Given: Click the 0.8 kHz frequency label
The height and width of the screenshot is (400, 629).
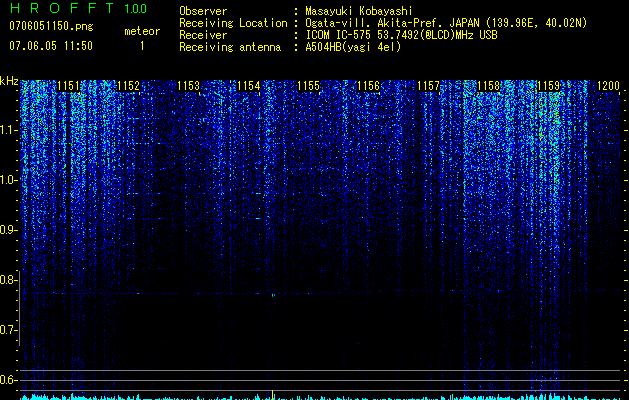Looking at the screenshot, I should (x=8, y=280).
